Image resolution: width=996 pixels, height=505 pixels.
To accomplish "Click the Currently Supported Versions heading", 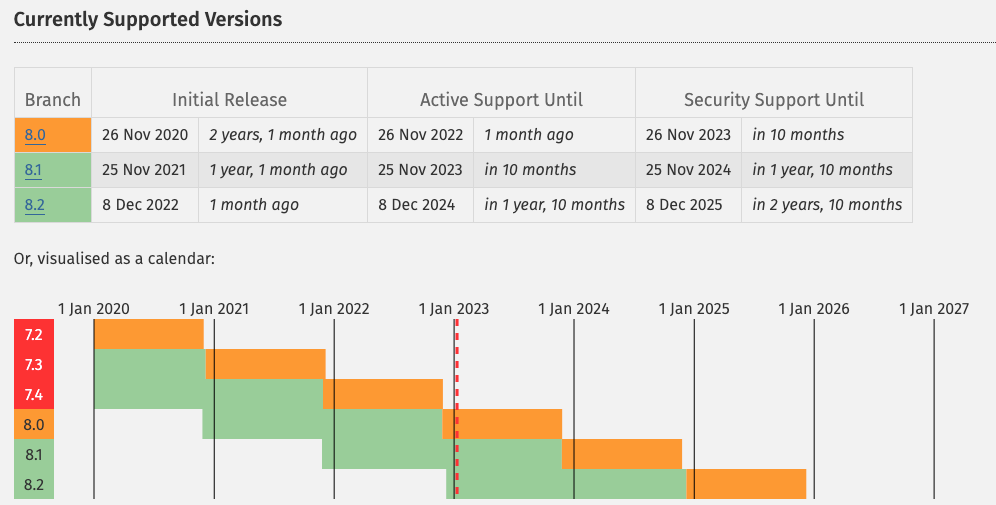I will (148, 19).
